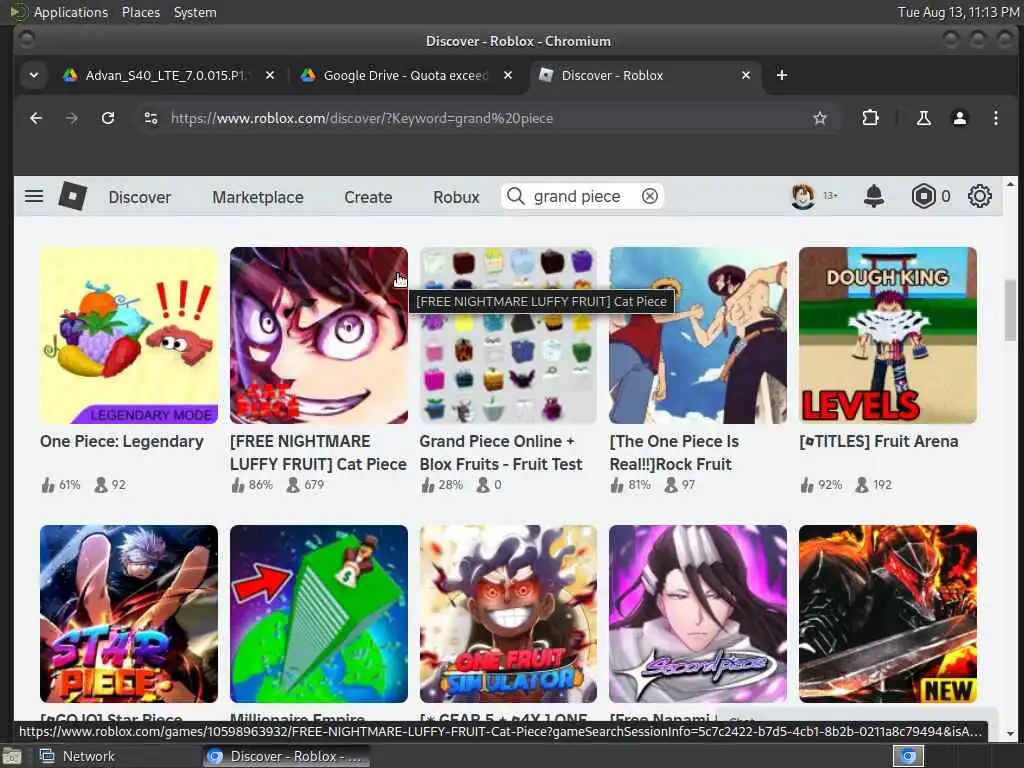
Task: Close the Google Drive Quota tab
Action: [507, 75]
